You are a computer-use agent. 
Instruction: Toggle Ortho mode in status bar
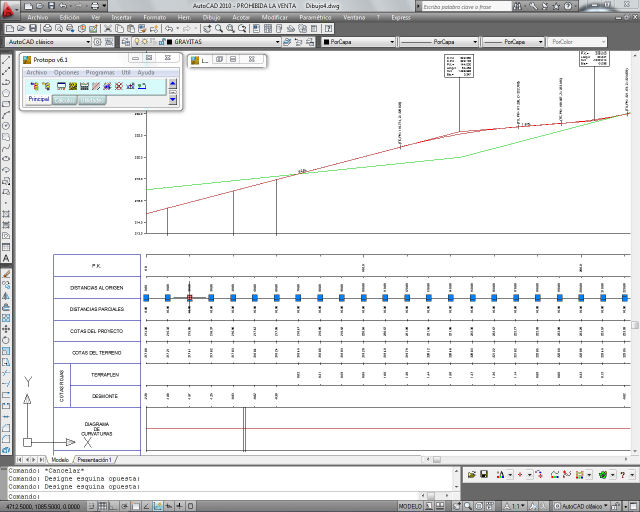point(113,506)
